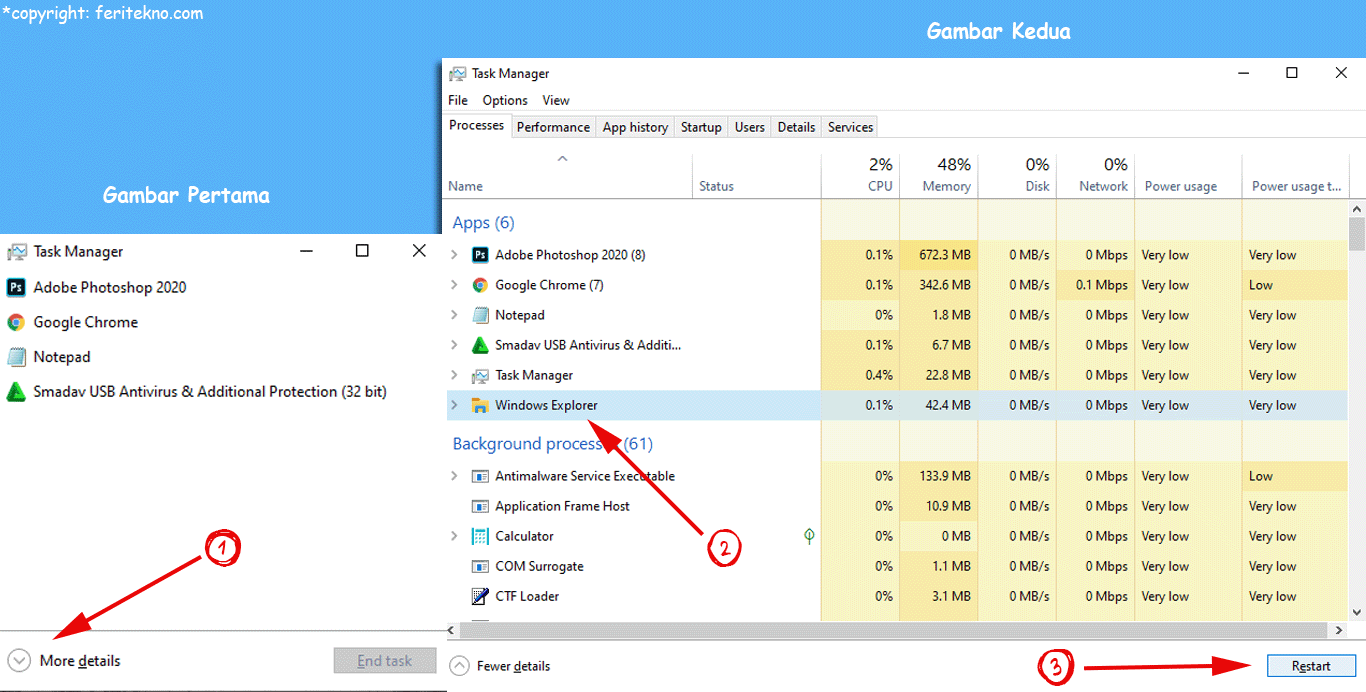
Task: Expand the Windows Explorer process row
Action: [x=454, y=405]
